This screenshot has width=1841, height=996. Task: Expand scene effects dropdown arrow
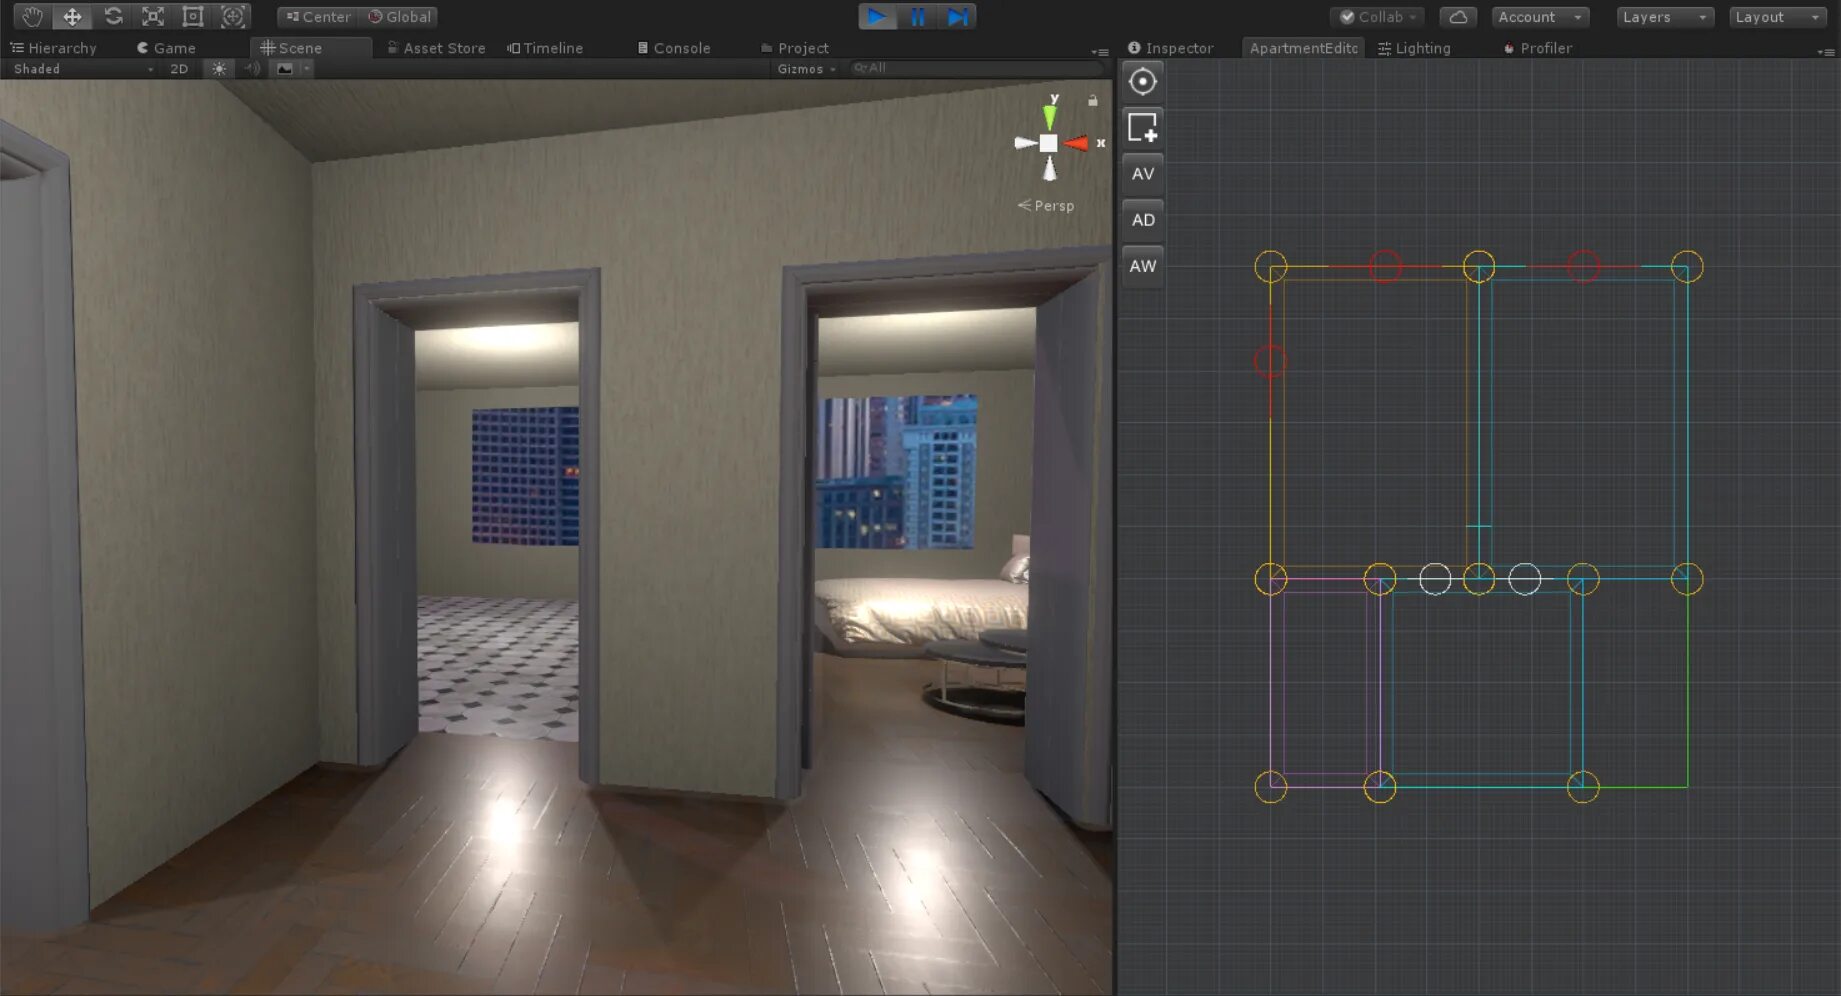(x=307, y=69)
